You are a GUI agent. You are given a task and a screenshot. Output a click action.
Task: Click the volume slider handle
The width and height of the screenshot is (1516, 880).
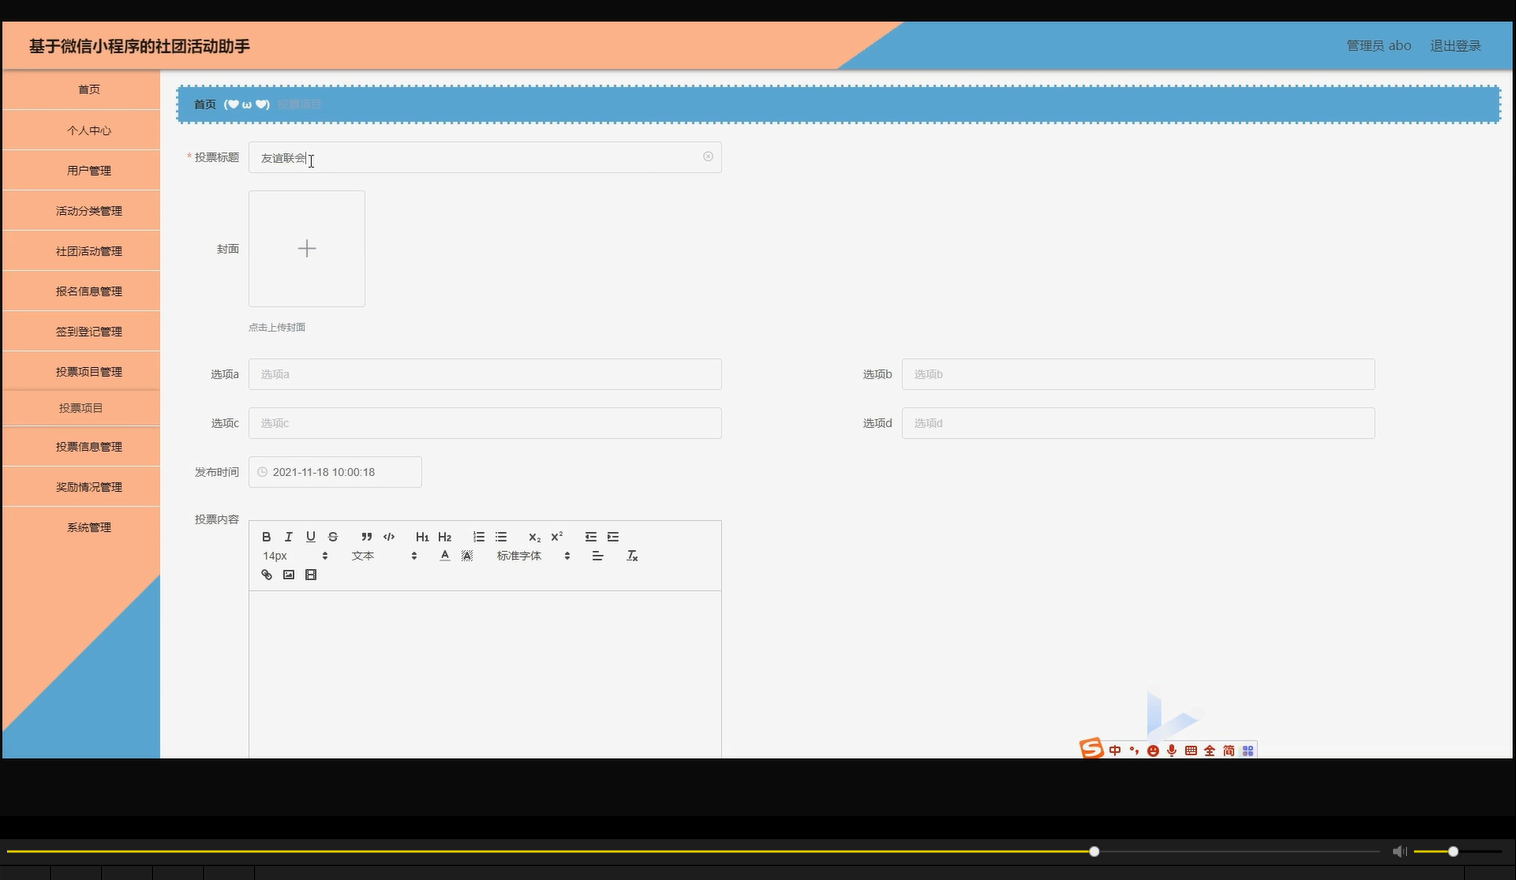pyautogui.click(x=1453, y=851)
